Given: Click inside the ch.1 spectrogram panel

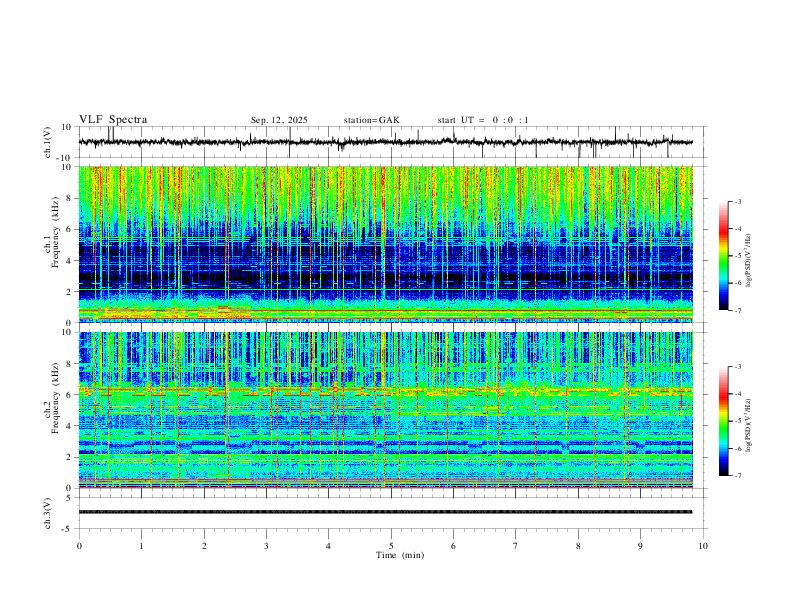Looking at the screenshot, I should click(385, 244).
